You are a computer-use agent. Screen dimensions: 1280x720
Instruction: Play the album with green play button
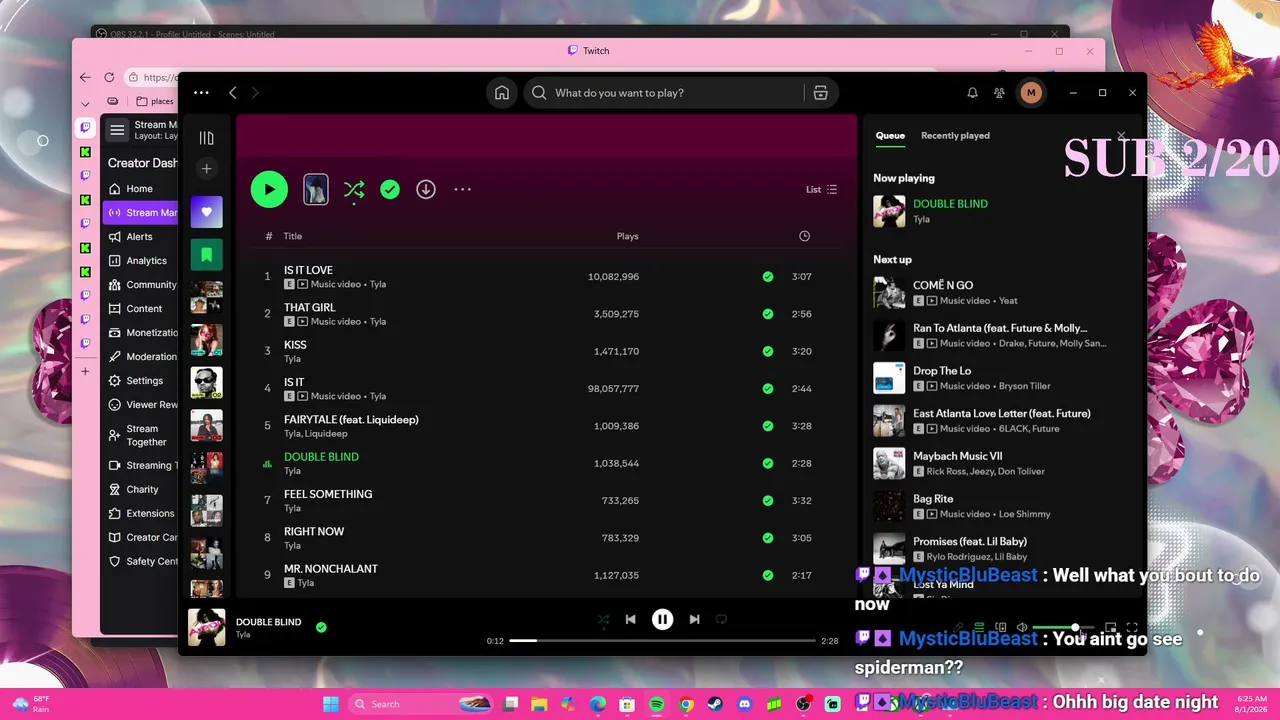click(x=269, y=189)
